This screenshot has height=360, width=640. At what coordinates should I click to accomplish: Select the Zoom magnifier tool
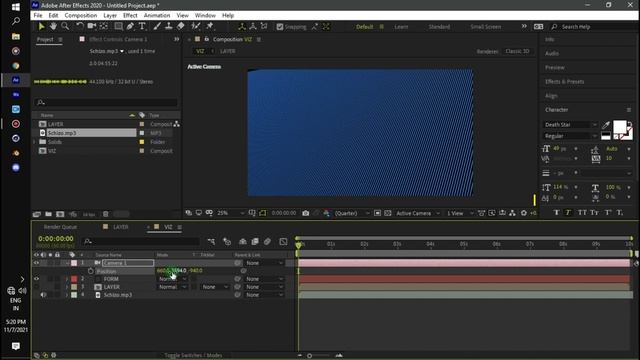tap(65, 27)
